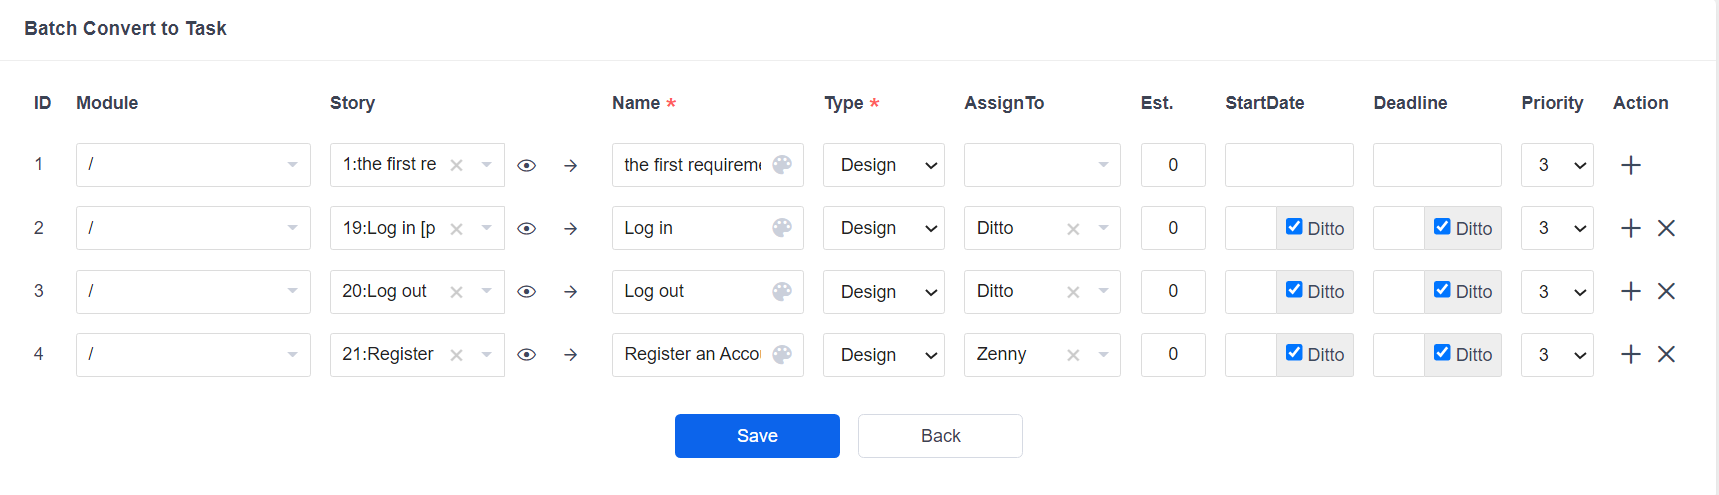Open the Module dropdown in row 3

pos(193,291)
